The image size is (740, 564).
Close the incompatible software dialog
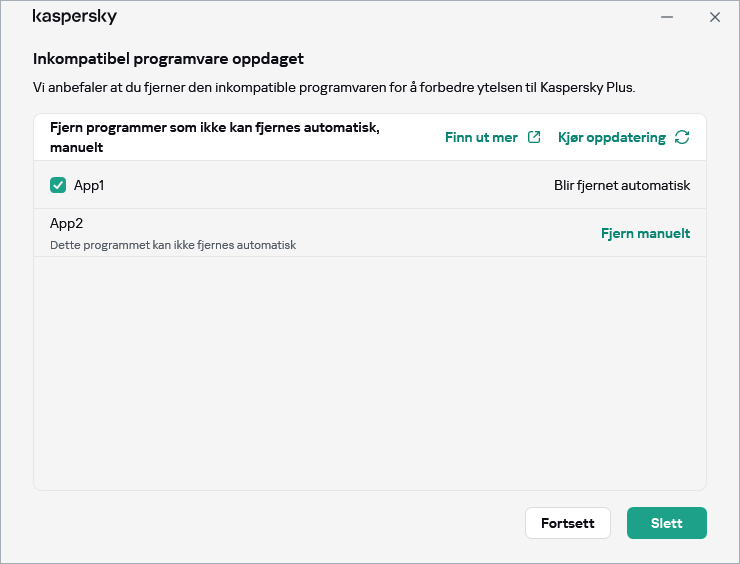click(714, 17)
